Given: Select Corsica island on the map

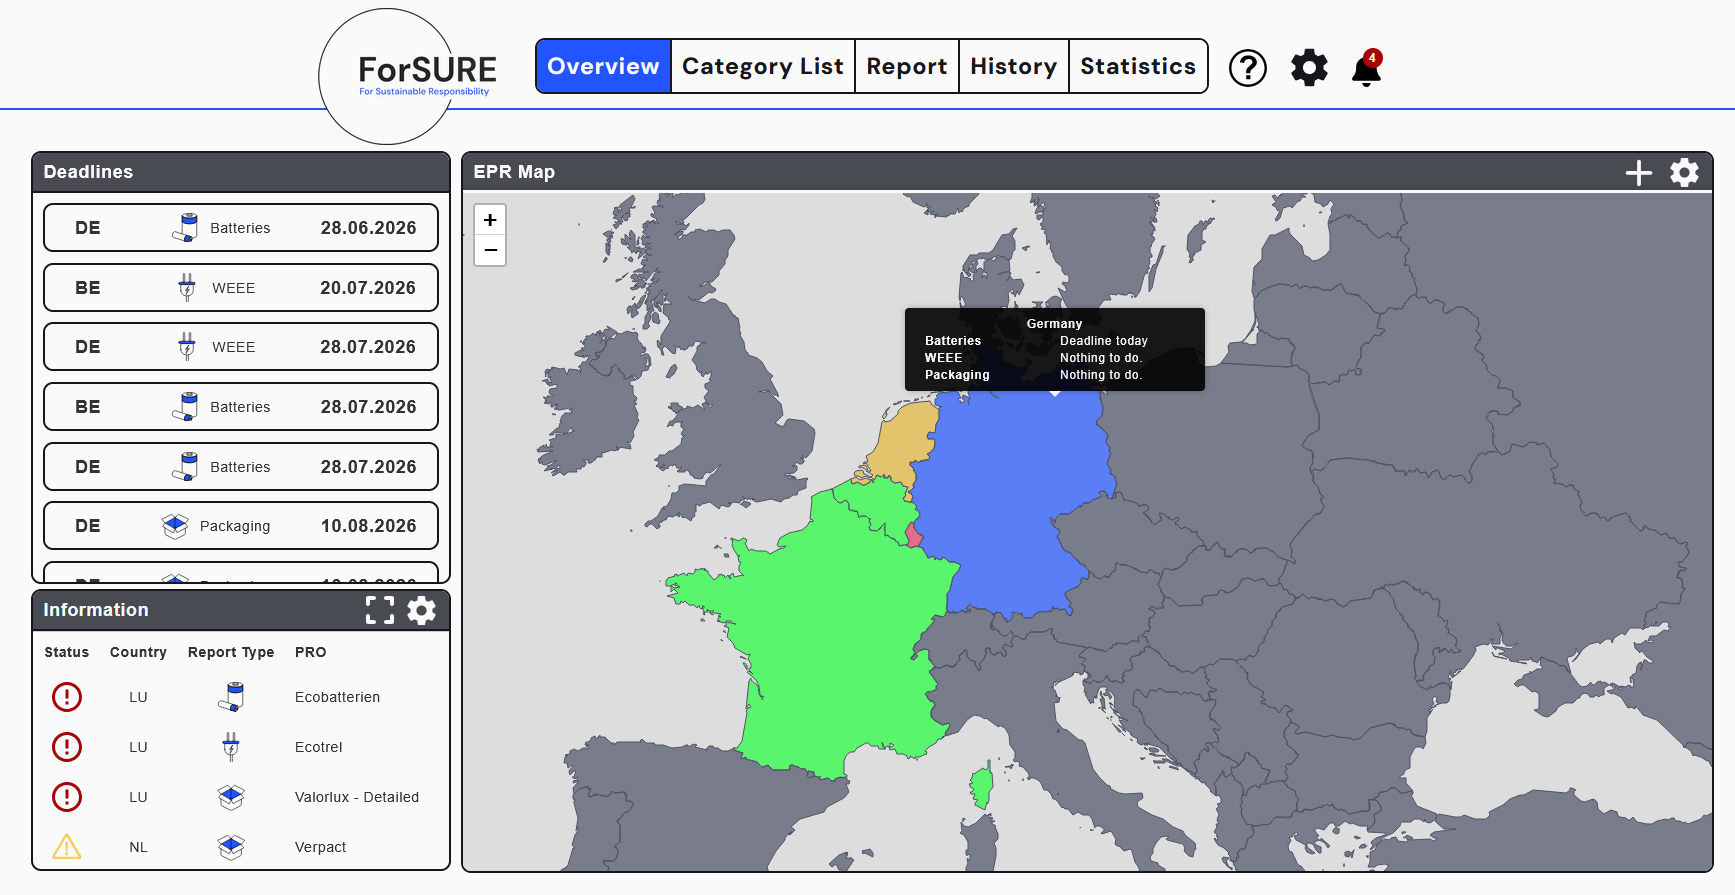Looking at the screenshot, I should pos(983,787).
